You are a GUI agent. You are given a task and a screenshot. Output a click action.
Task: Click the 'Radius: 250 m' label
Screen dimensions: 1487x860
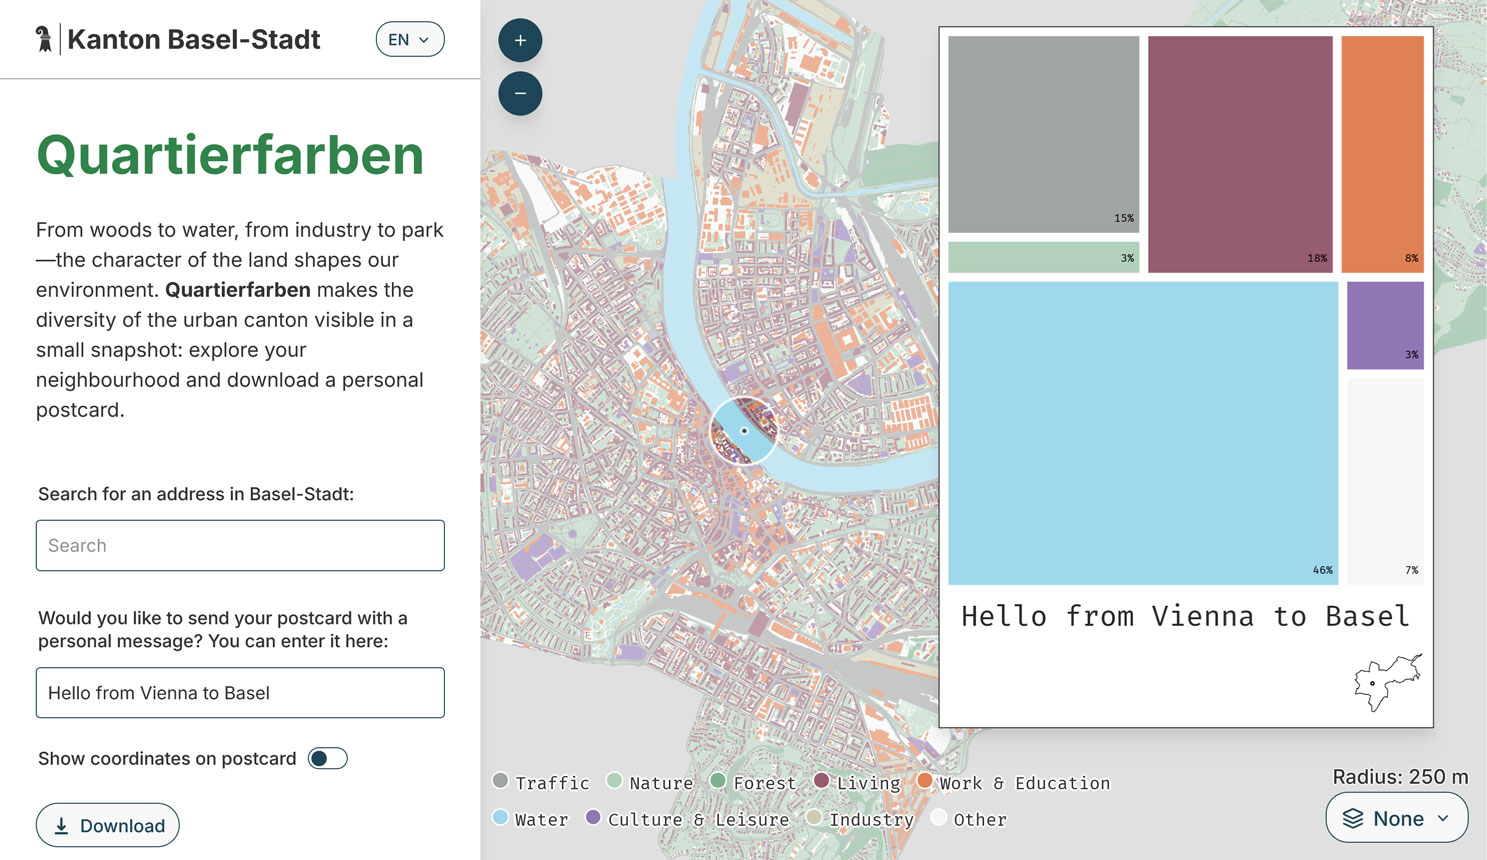click(x=1400, y=777)
